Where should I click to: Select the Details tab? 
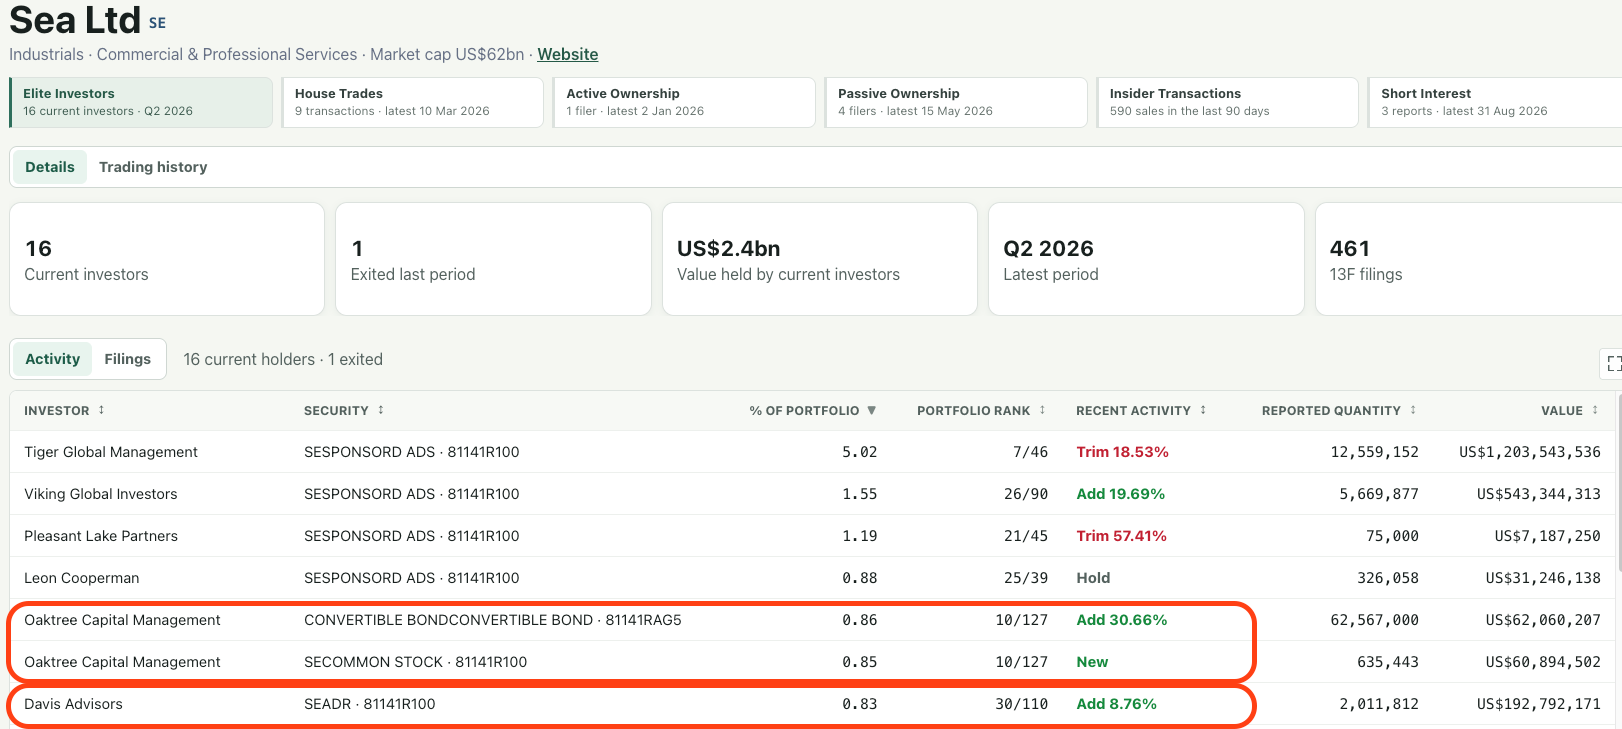[x=50, y=167]
